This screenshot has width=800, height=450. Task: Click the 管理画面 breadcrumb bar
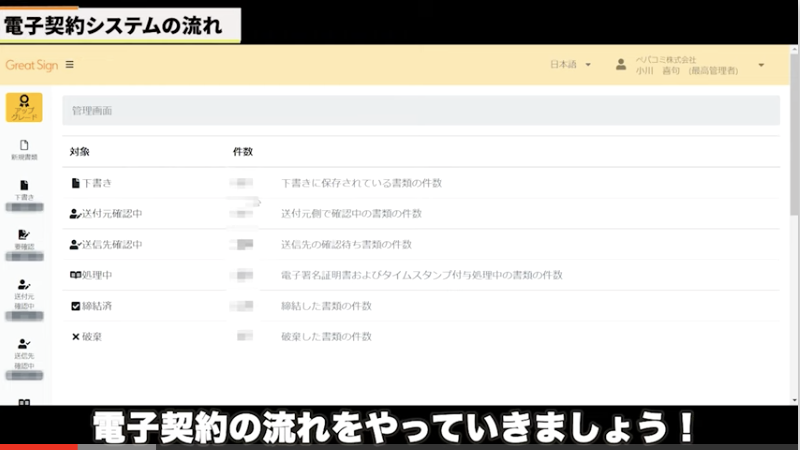[x=420, y=111]
